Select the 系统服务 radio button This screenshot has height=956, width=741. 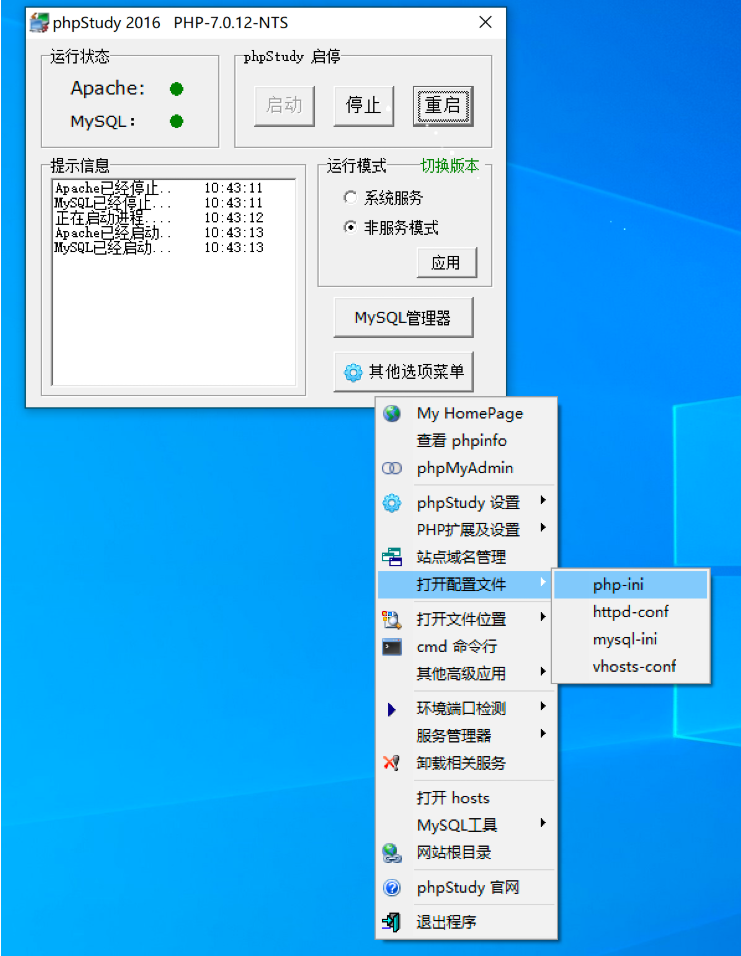click(x=350, y=198)
